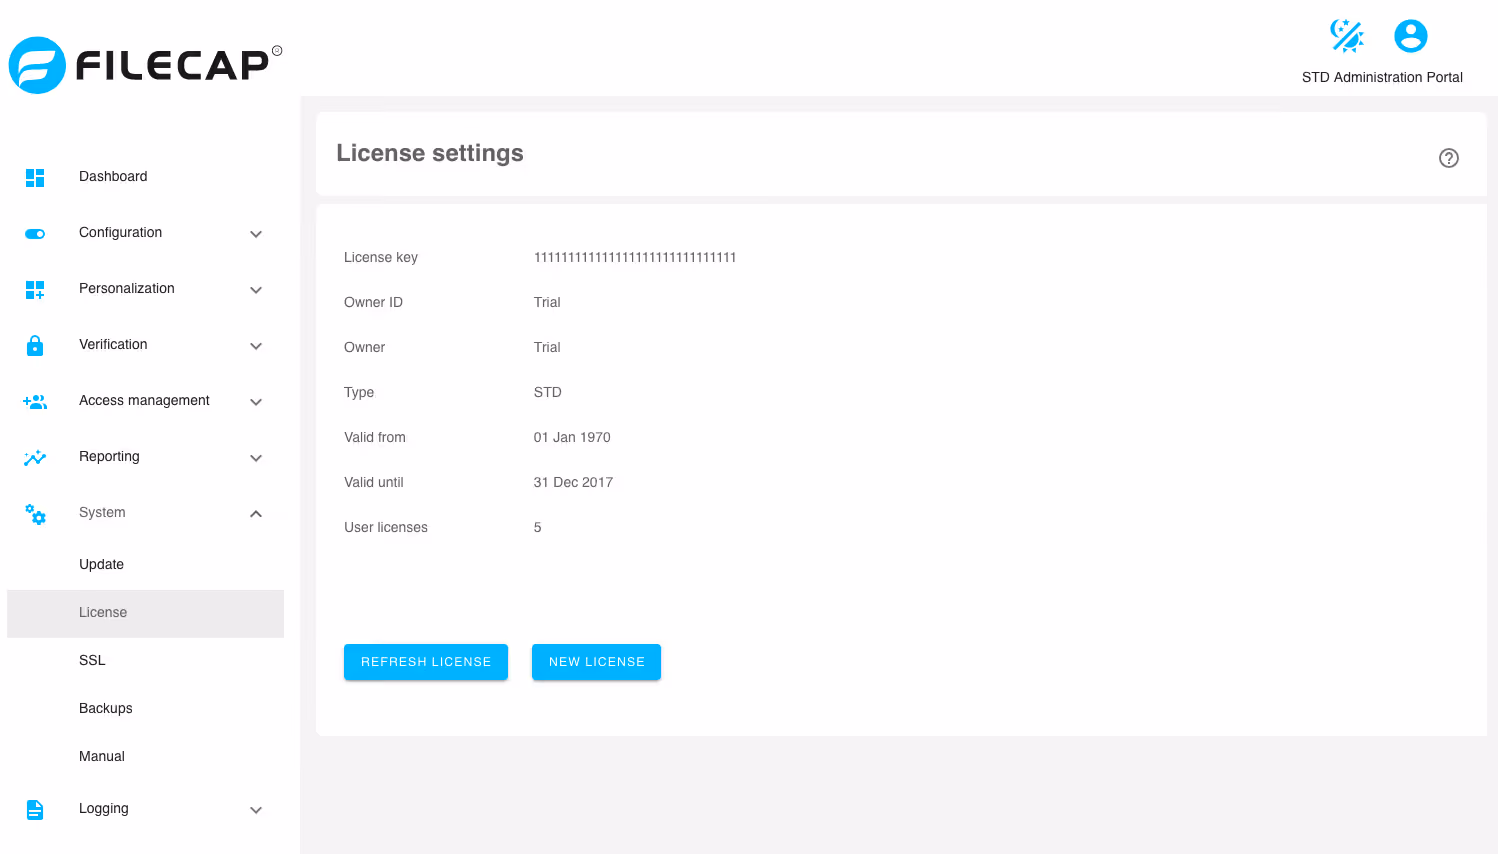Image resolution: width=1498 pixels, height=854 pixels.
Task: Click the Reporting chart icon
Action: (x=35, y=458)
